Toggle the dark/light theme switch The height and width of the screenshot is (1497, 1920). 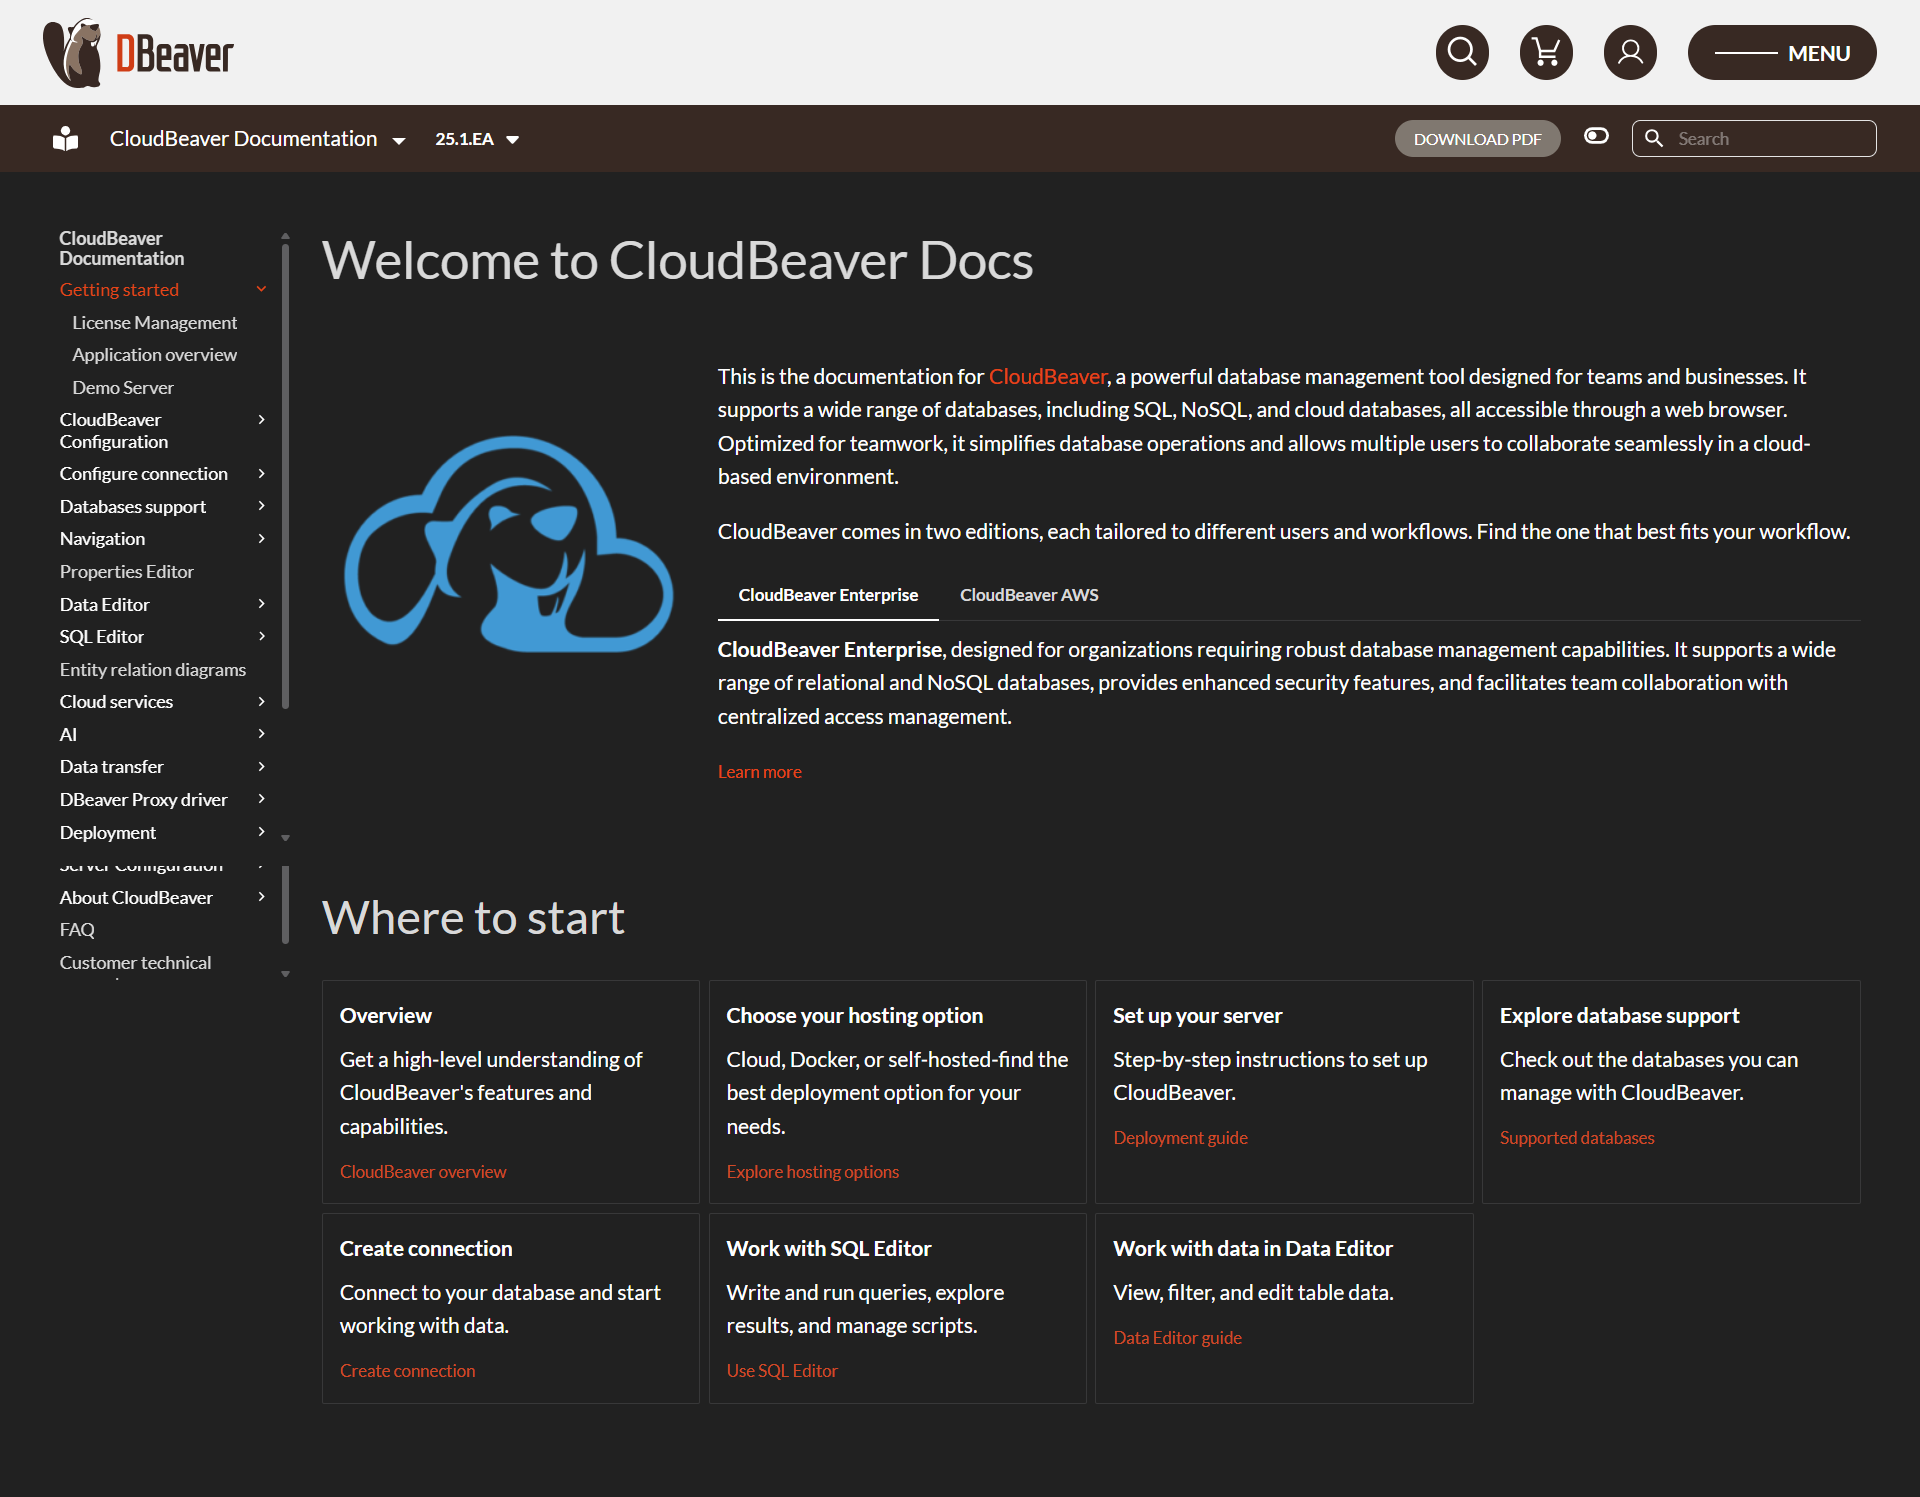[1596, 136]
